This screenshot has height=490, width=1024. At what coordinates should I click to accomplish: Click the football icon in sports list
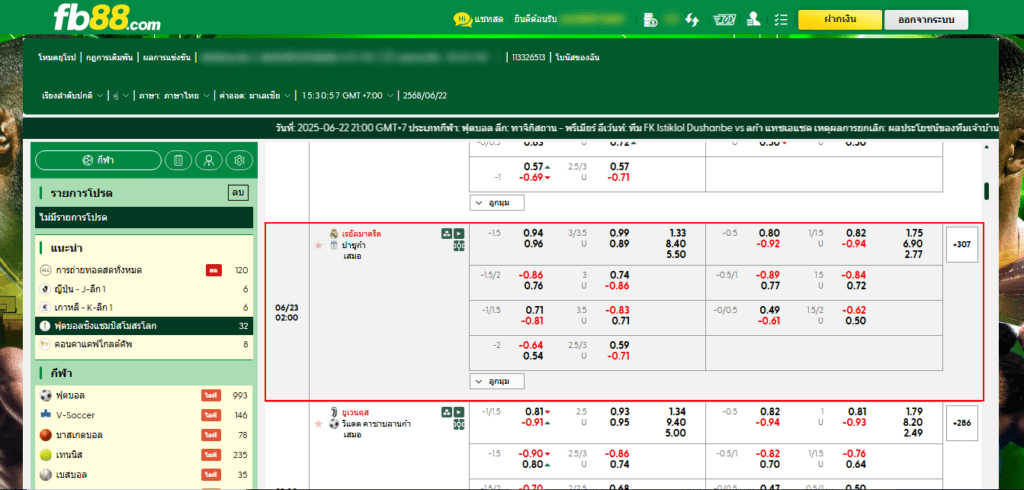46,395
